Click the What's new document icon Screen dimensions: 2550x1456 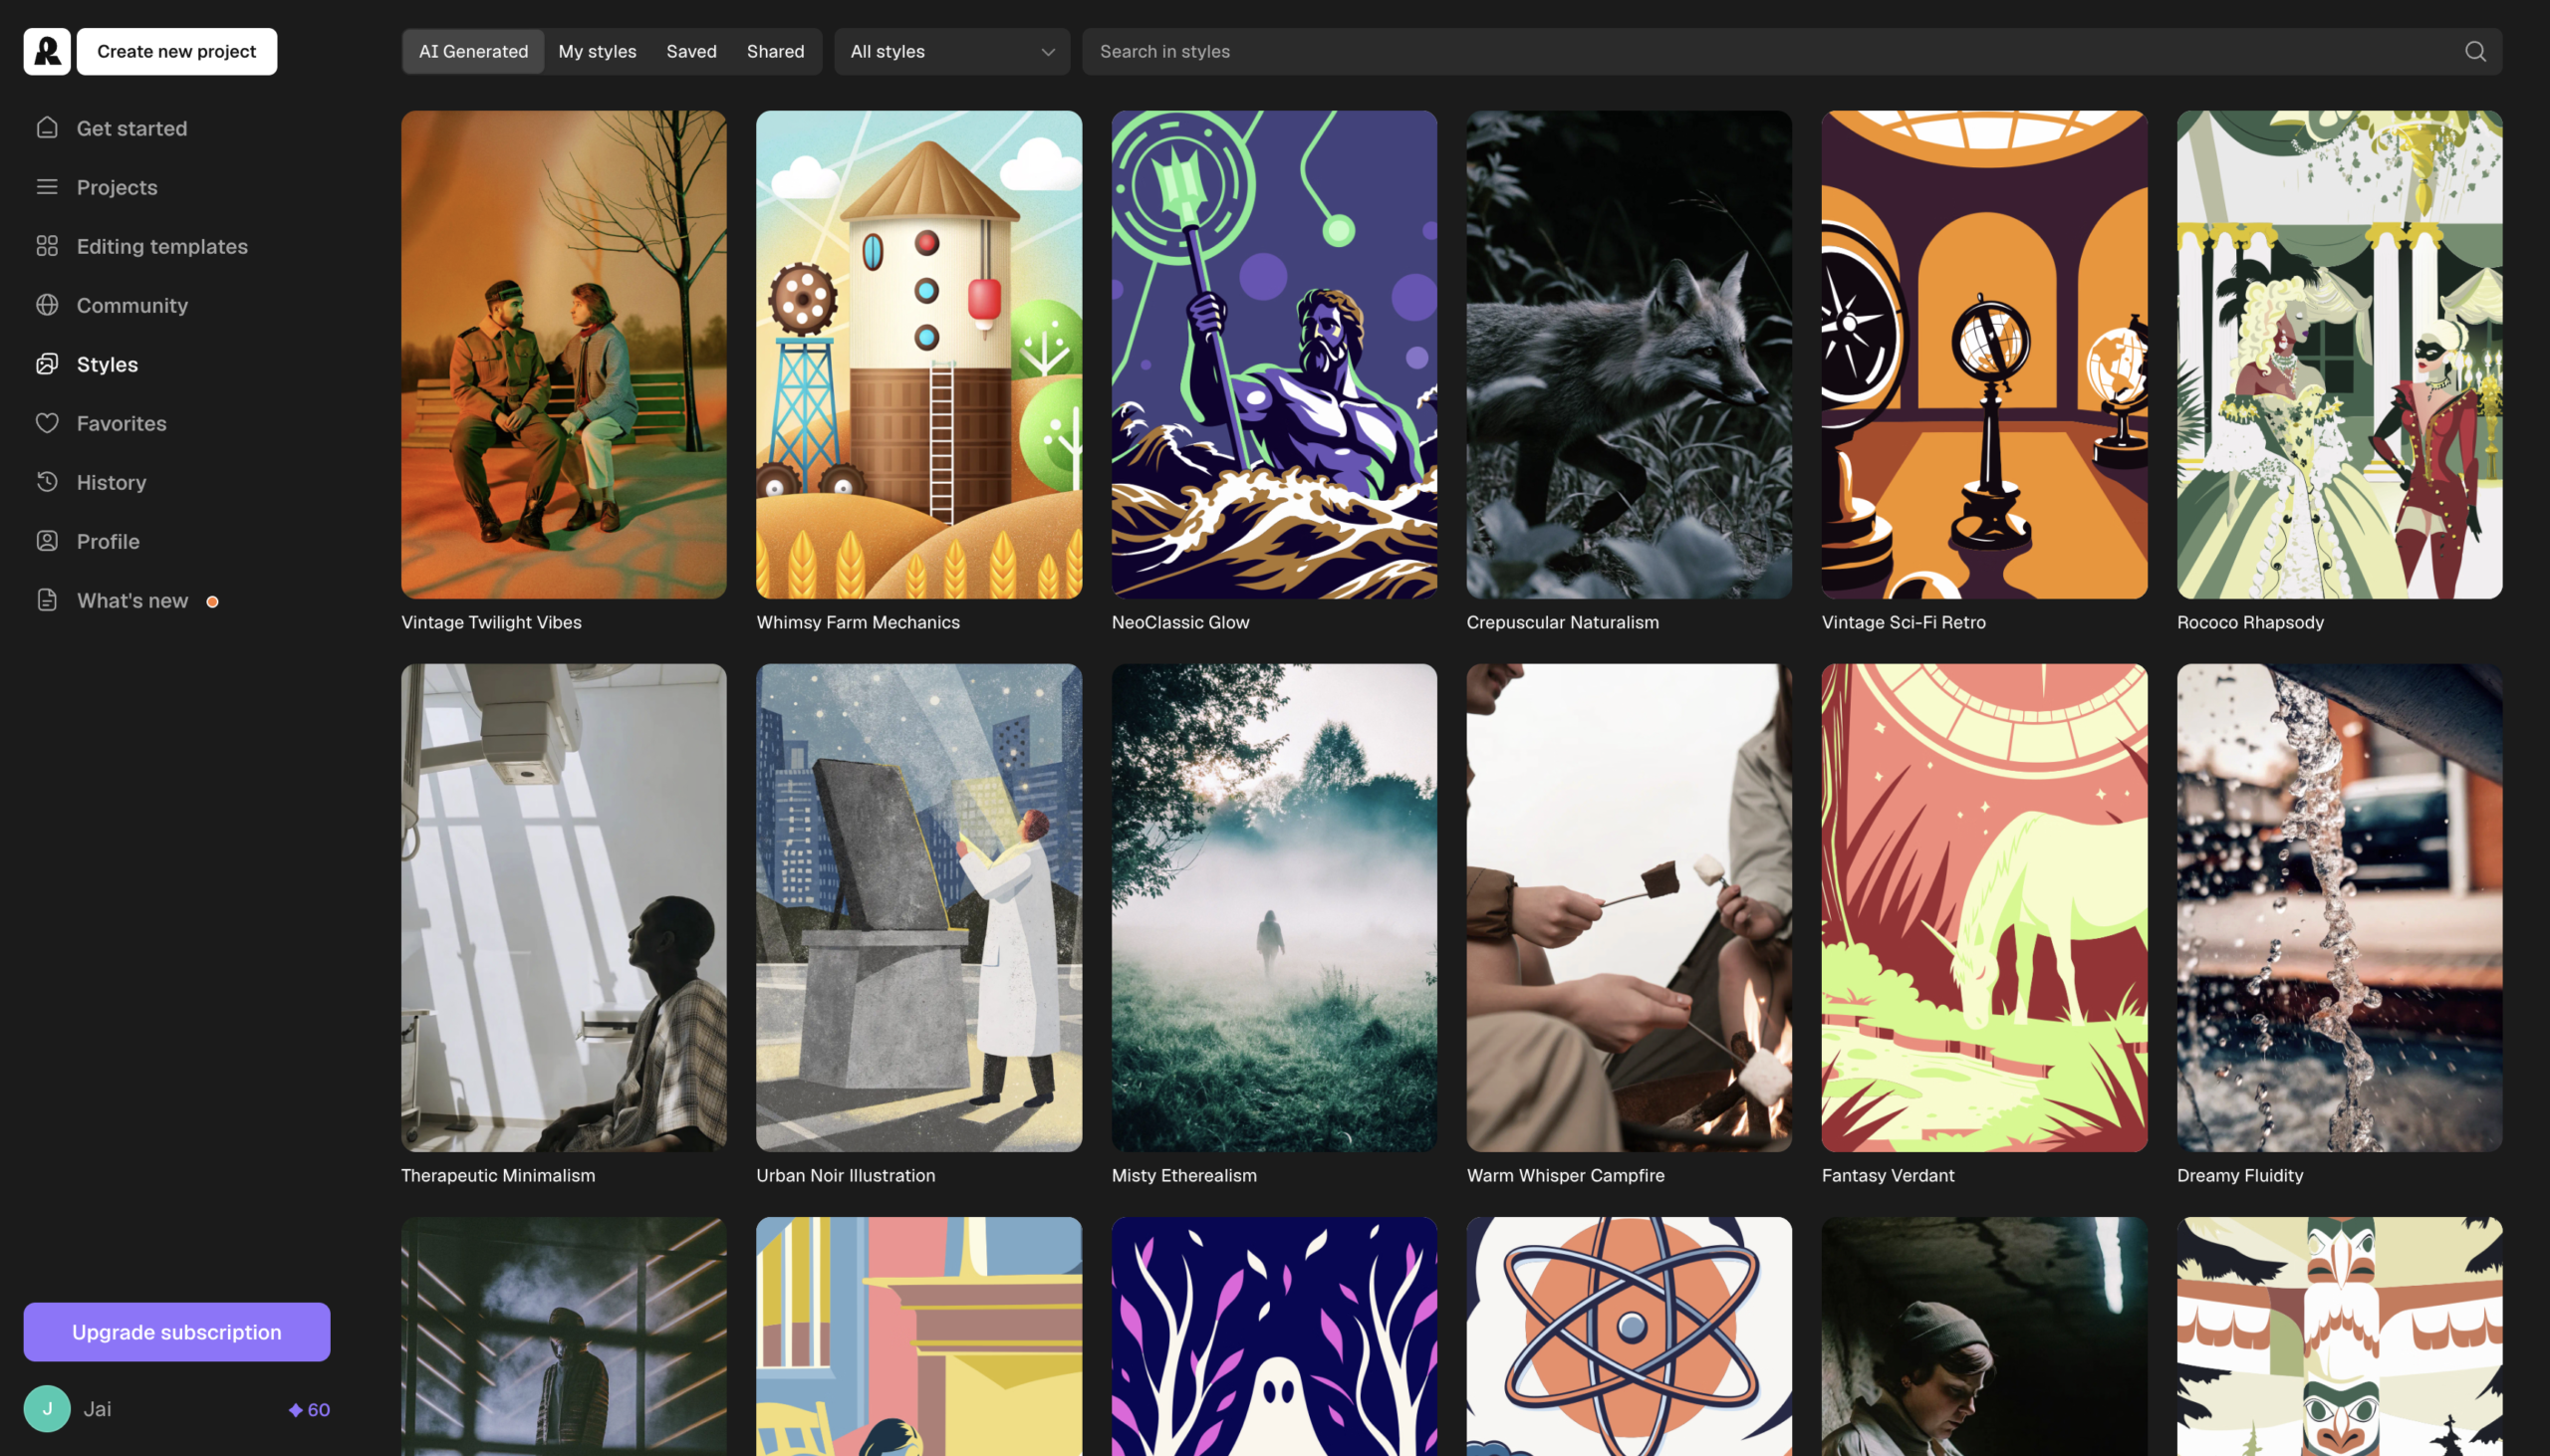[47, 600]
